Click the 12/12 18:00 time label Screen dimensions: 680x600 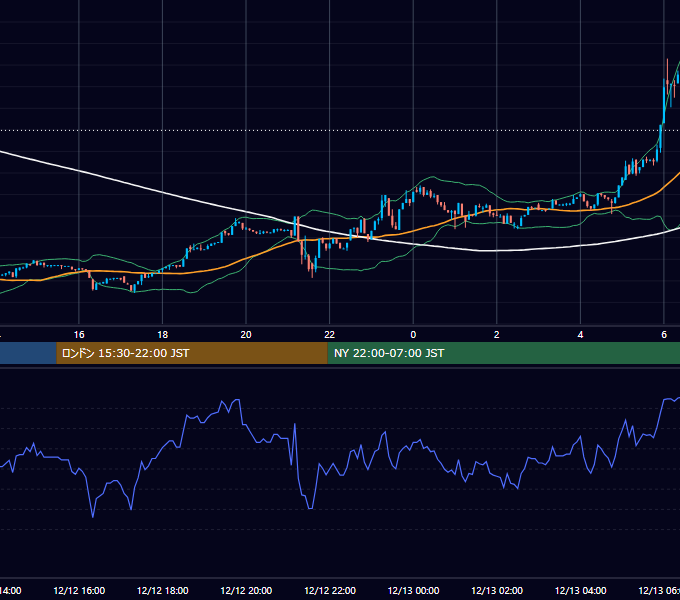163,590
